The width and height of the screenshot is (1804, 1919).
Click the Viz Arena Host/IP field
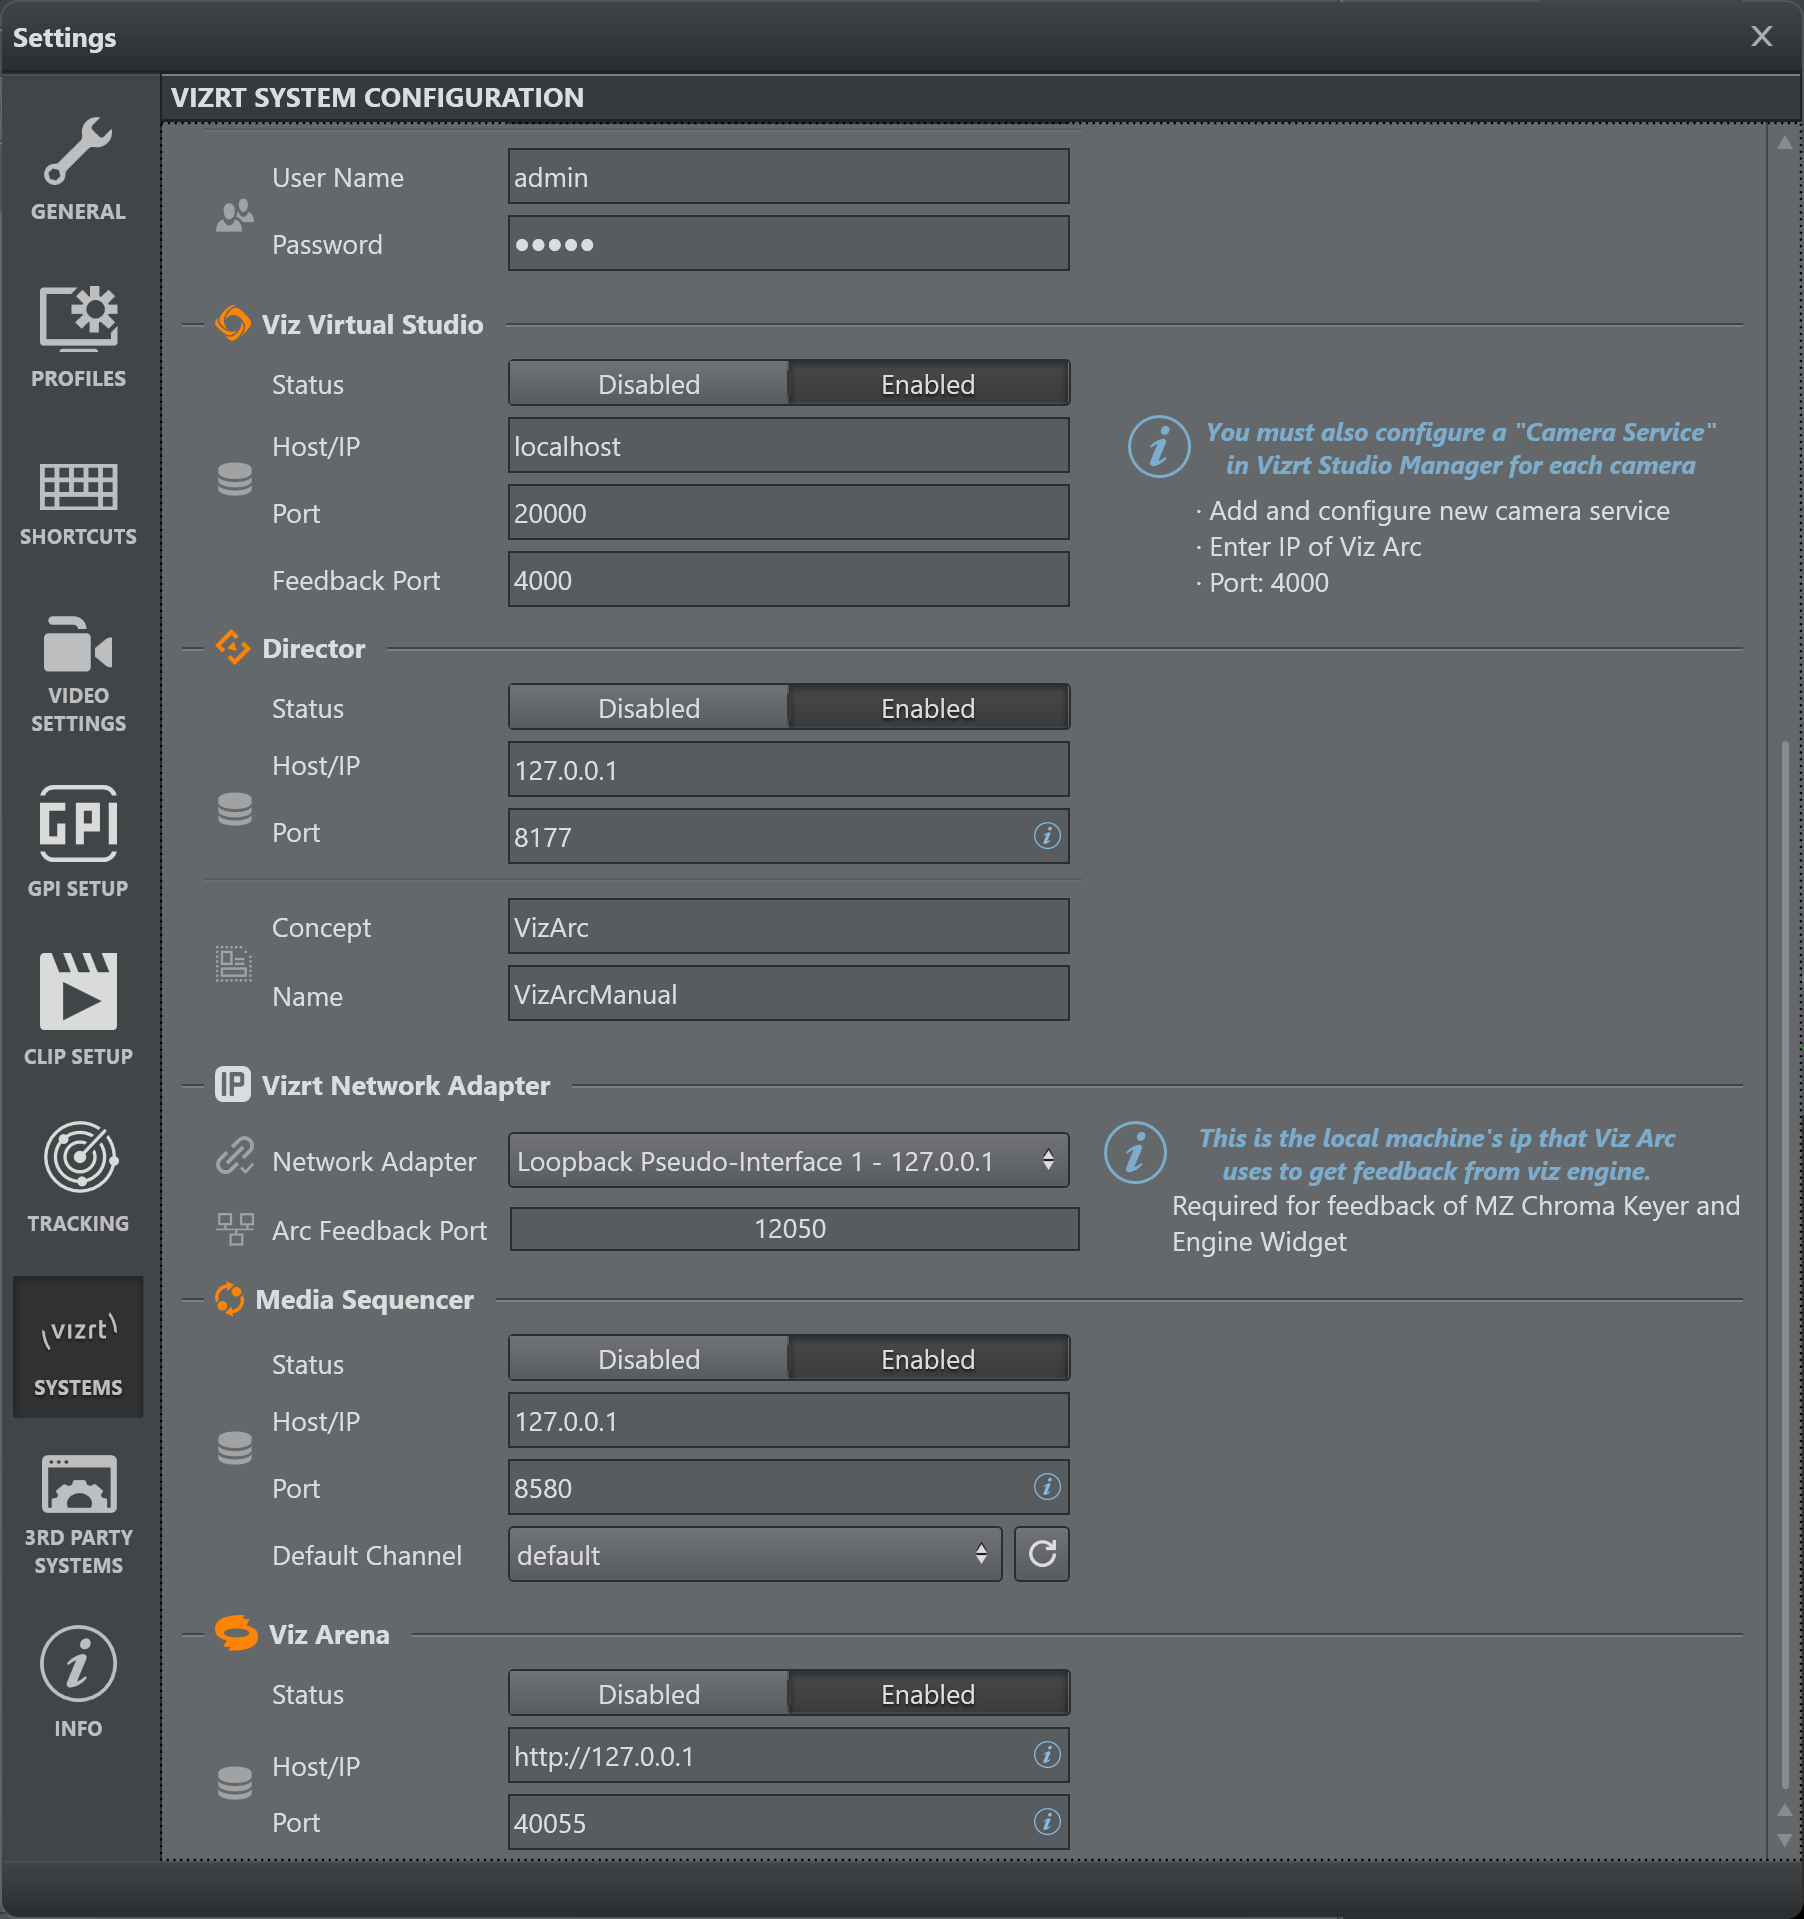[x=788, y=1755]
